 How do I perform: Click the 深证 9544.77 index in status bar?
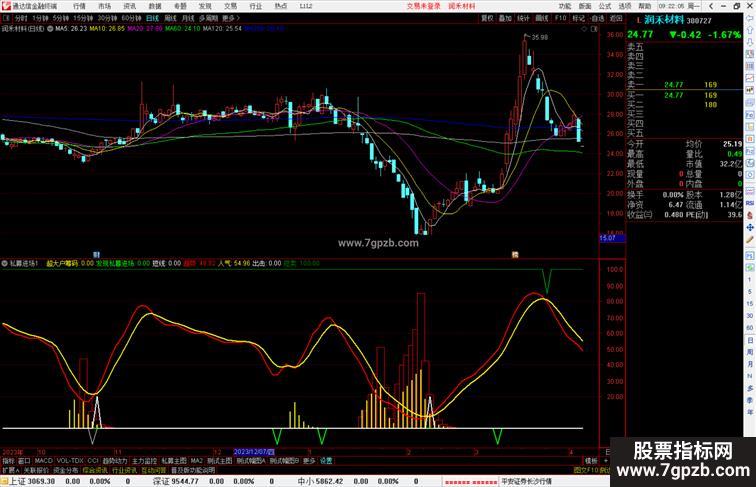point(176,481)
